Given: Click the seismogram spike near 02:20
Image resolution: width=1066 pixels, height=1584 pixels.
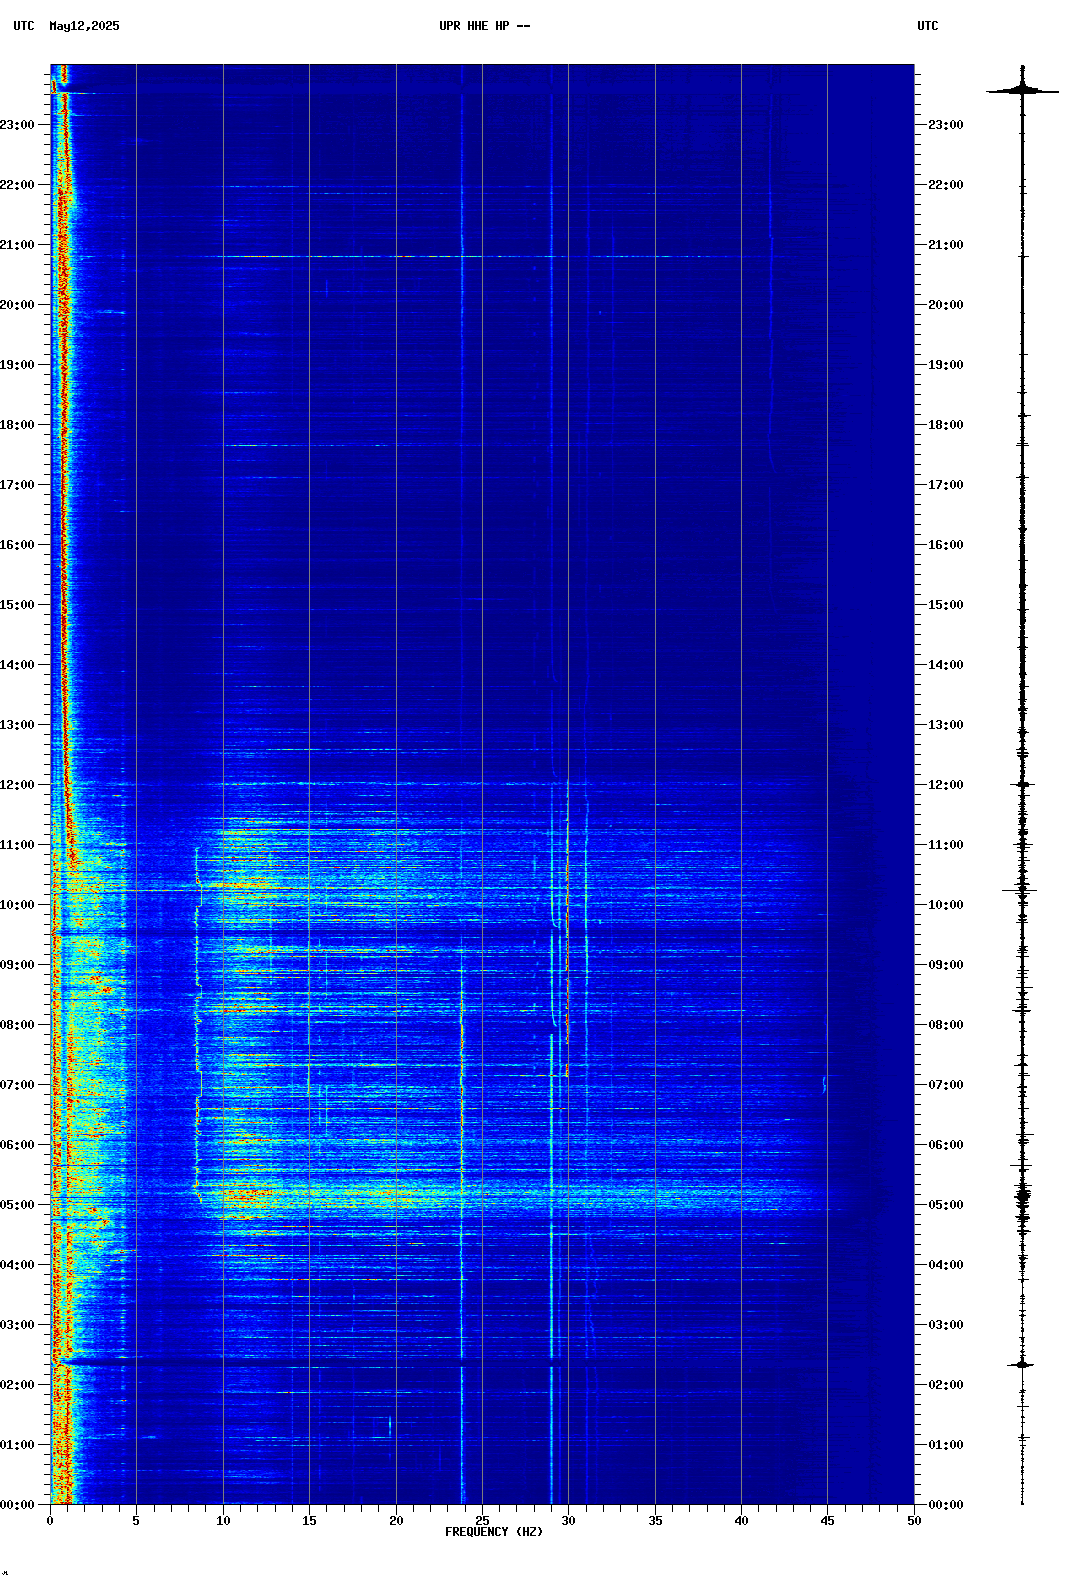Looking at the screenshot, I should pos(1022,1364).
